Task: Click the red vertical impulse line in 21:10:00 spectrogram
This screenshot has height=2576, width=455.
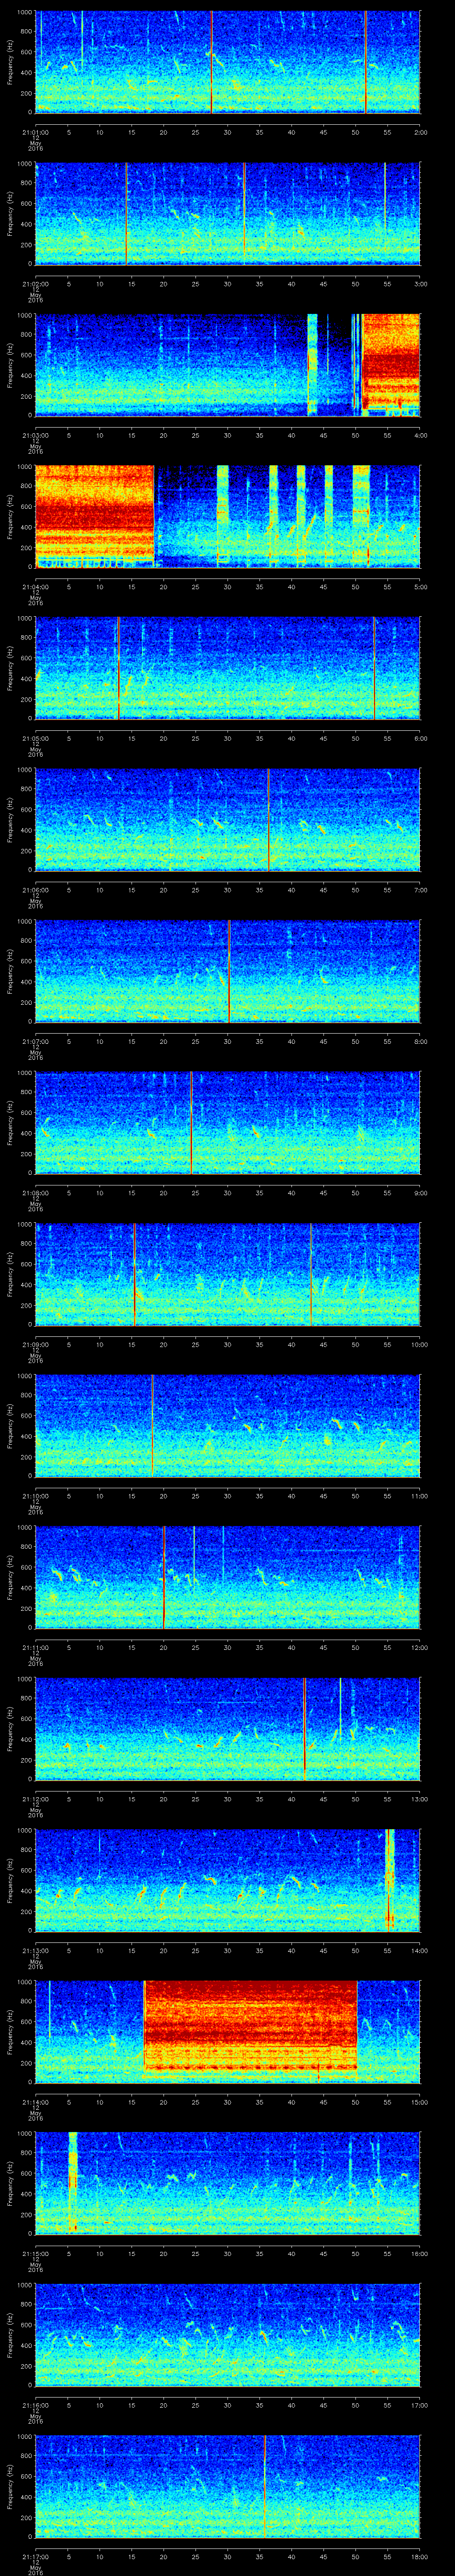Action: [x=152, y=1426]
